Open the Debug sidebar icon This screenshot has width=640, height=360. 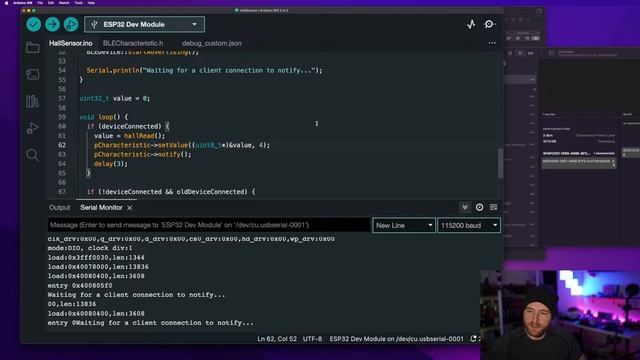(x=33, y=128)
